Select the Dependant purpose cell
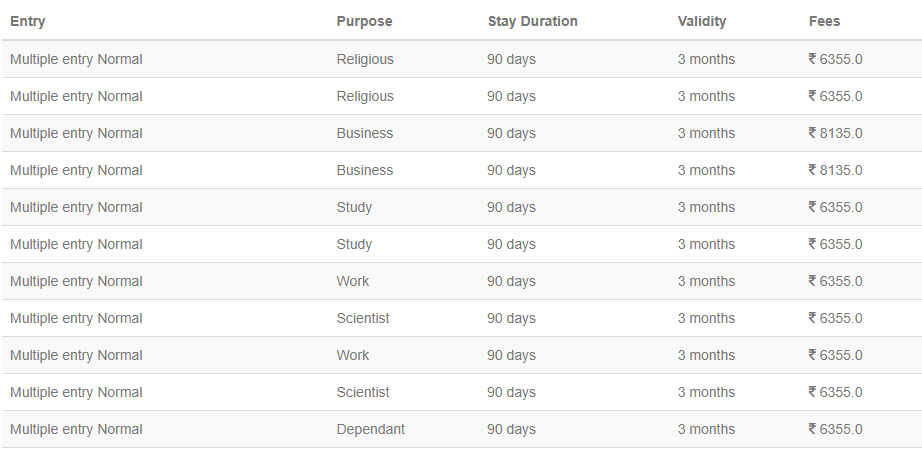Screen dimensions: 922x450 (370, 429)
